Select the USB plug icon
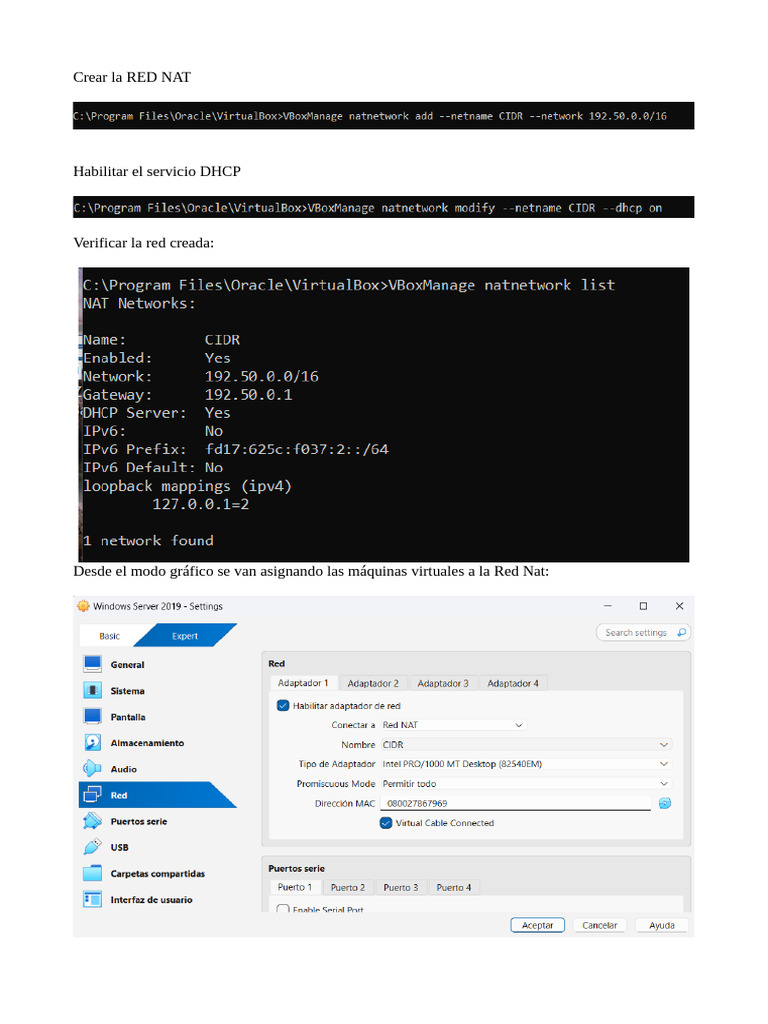768x1024 pixels. 93,847
